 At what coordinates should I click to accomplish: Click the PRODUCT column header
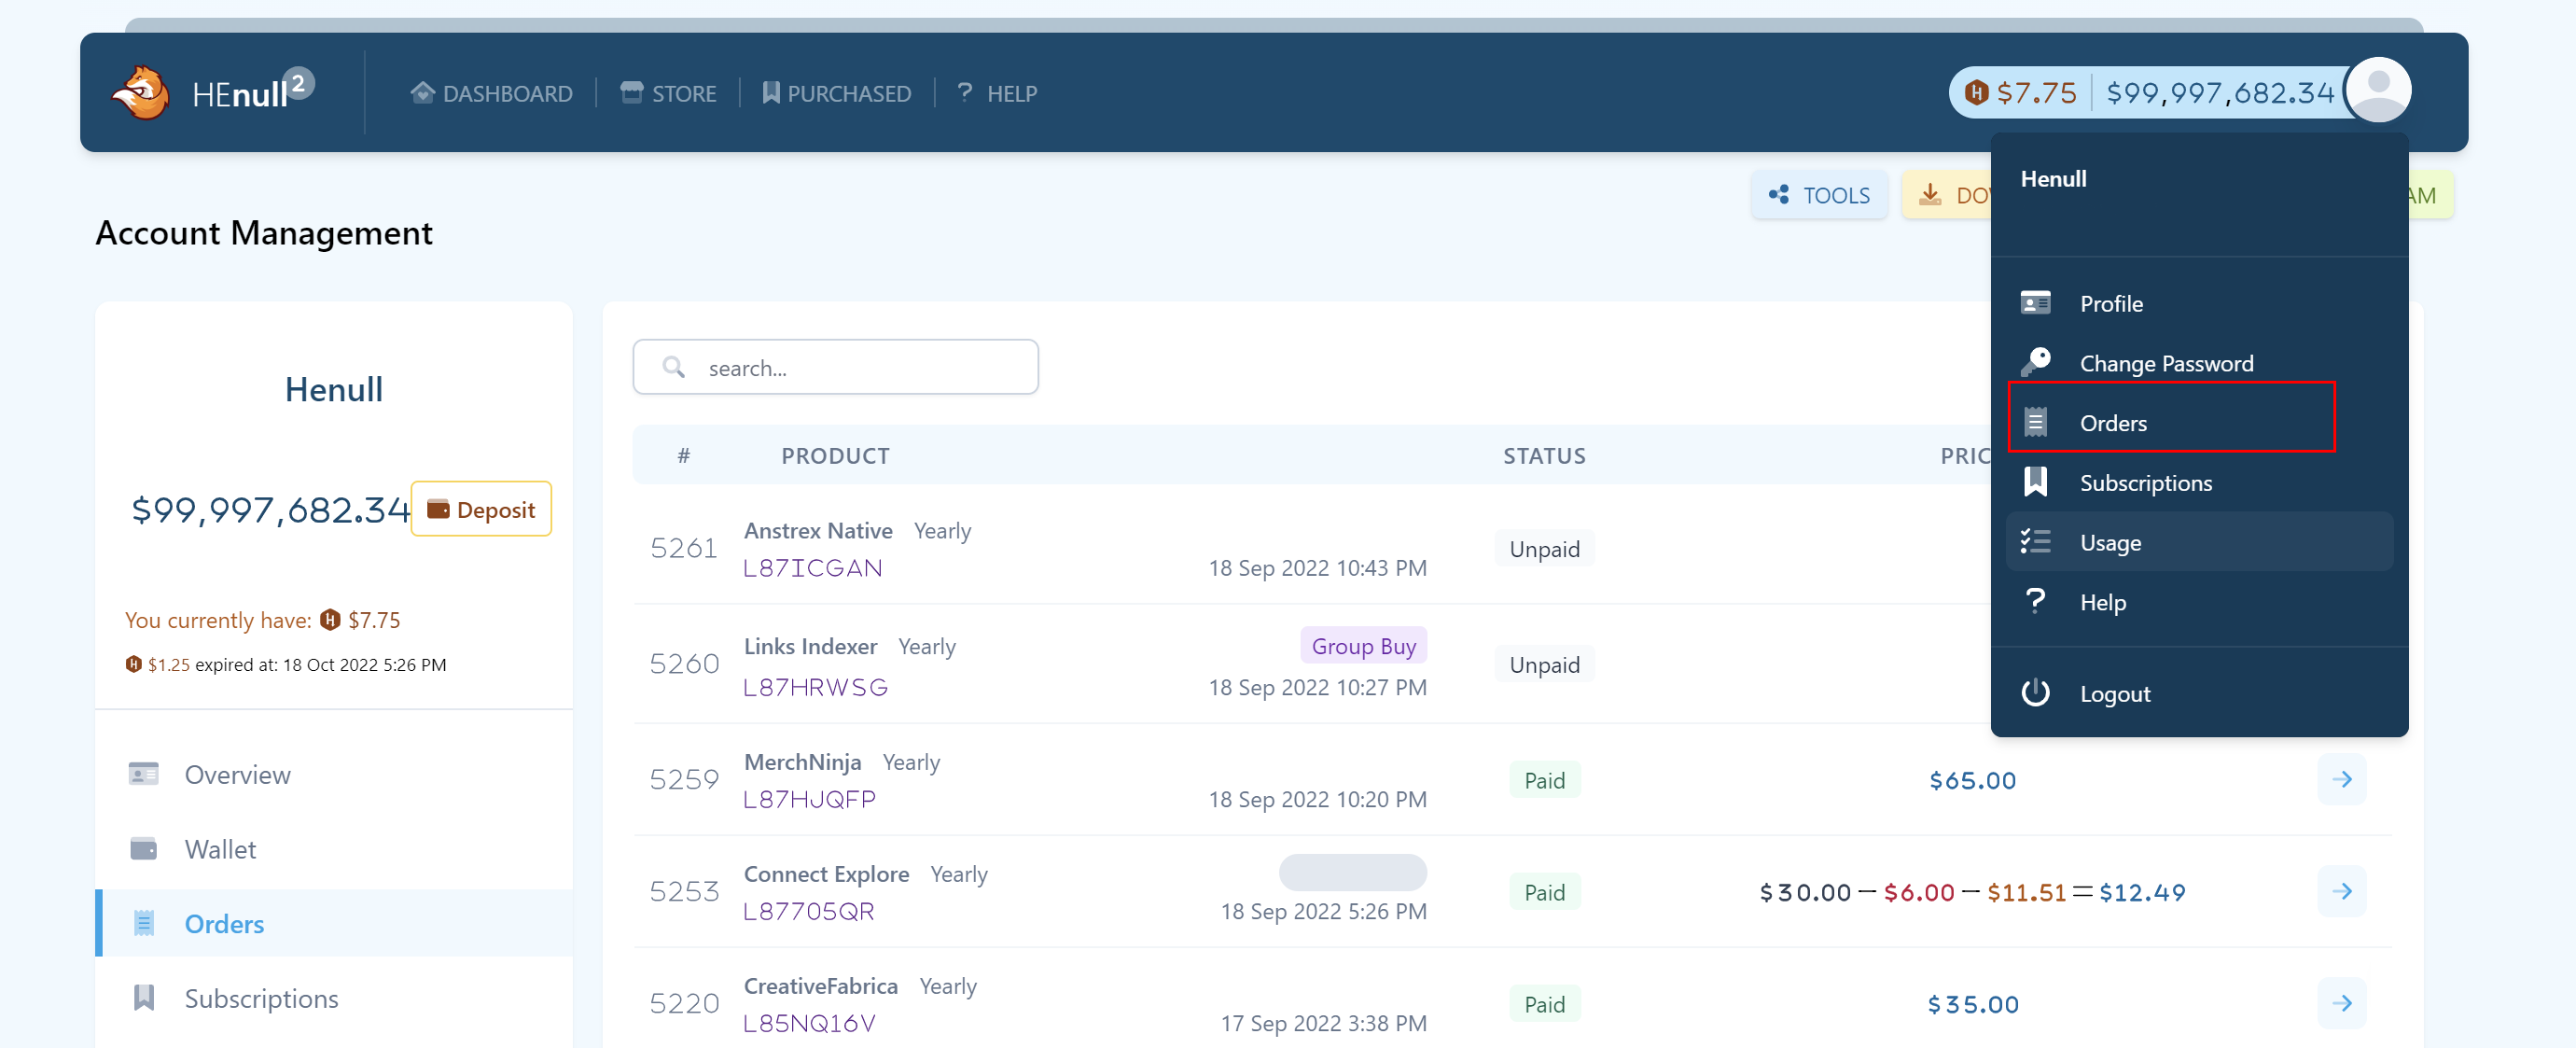[x=835, y=456]
